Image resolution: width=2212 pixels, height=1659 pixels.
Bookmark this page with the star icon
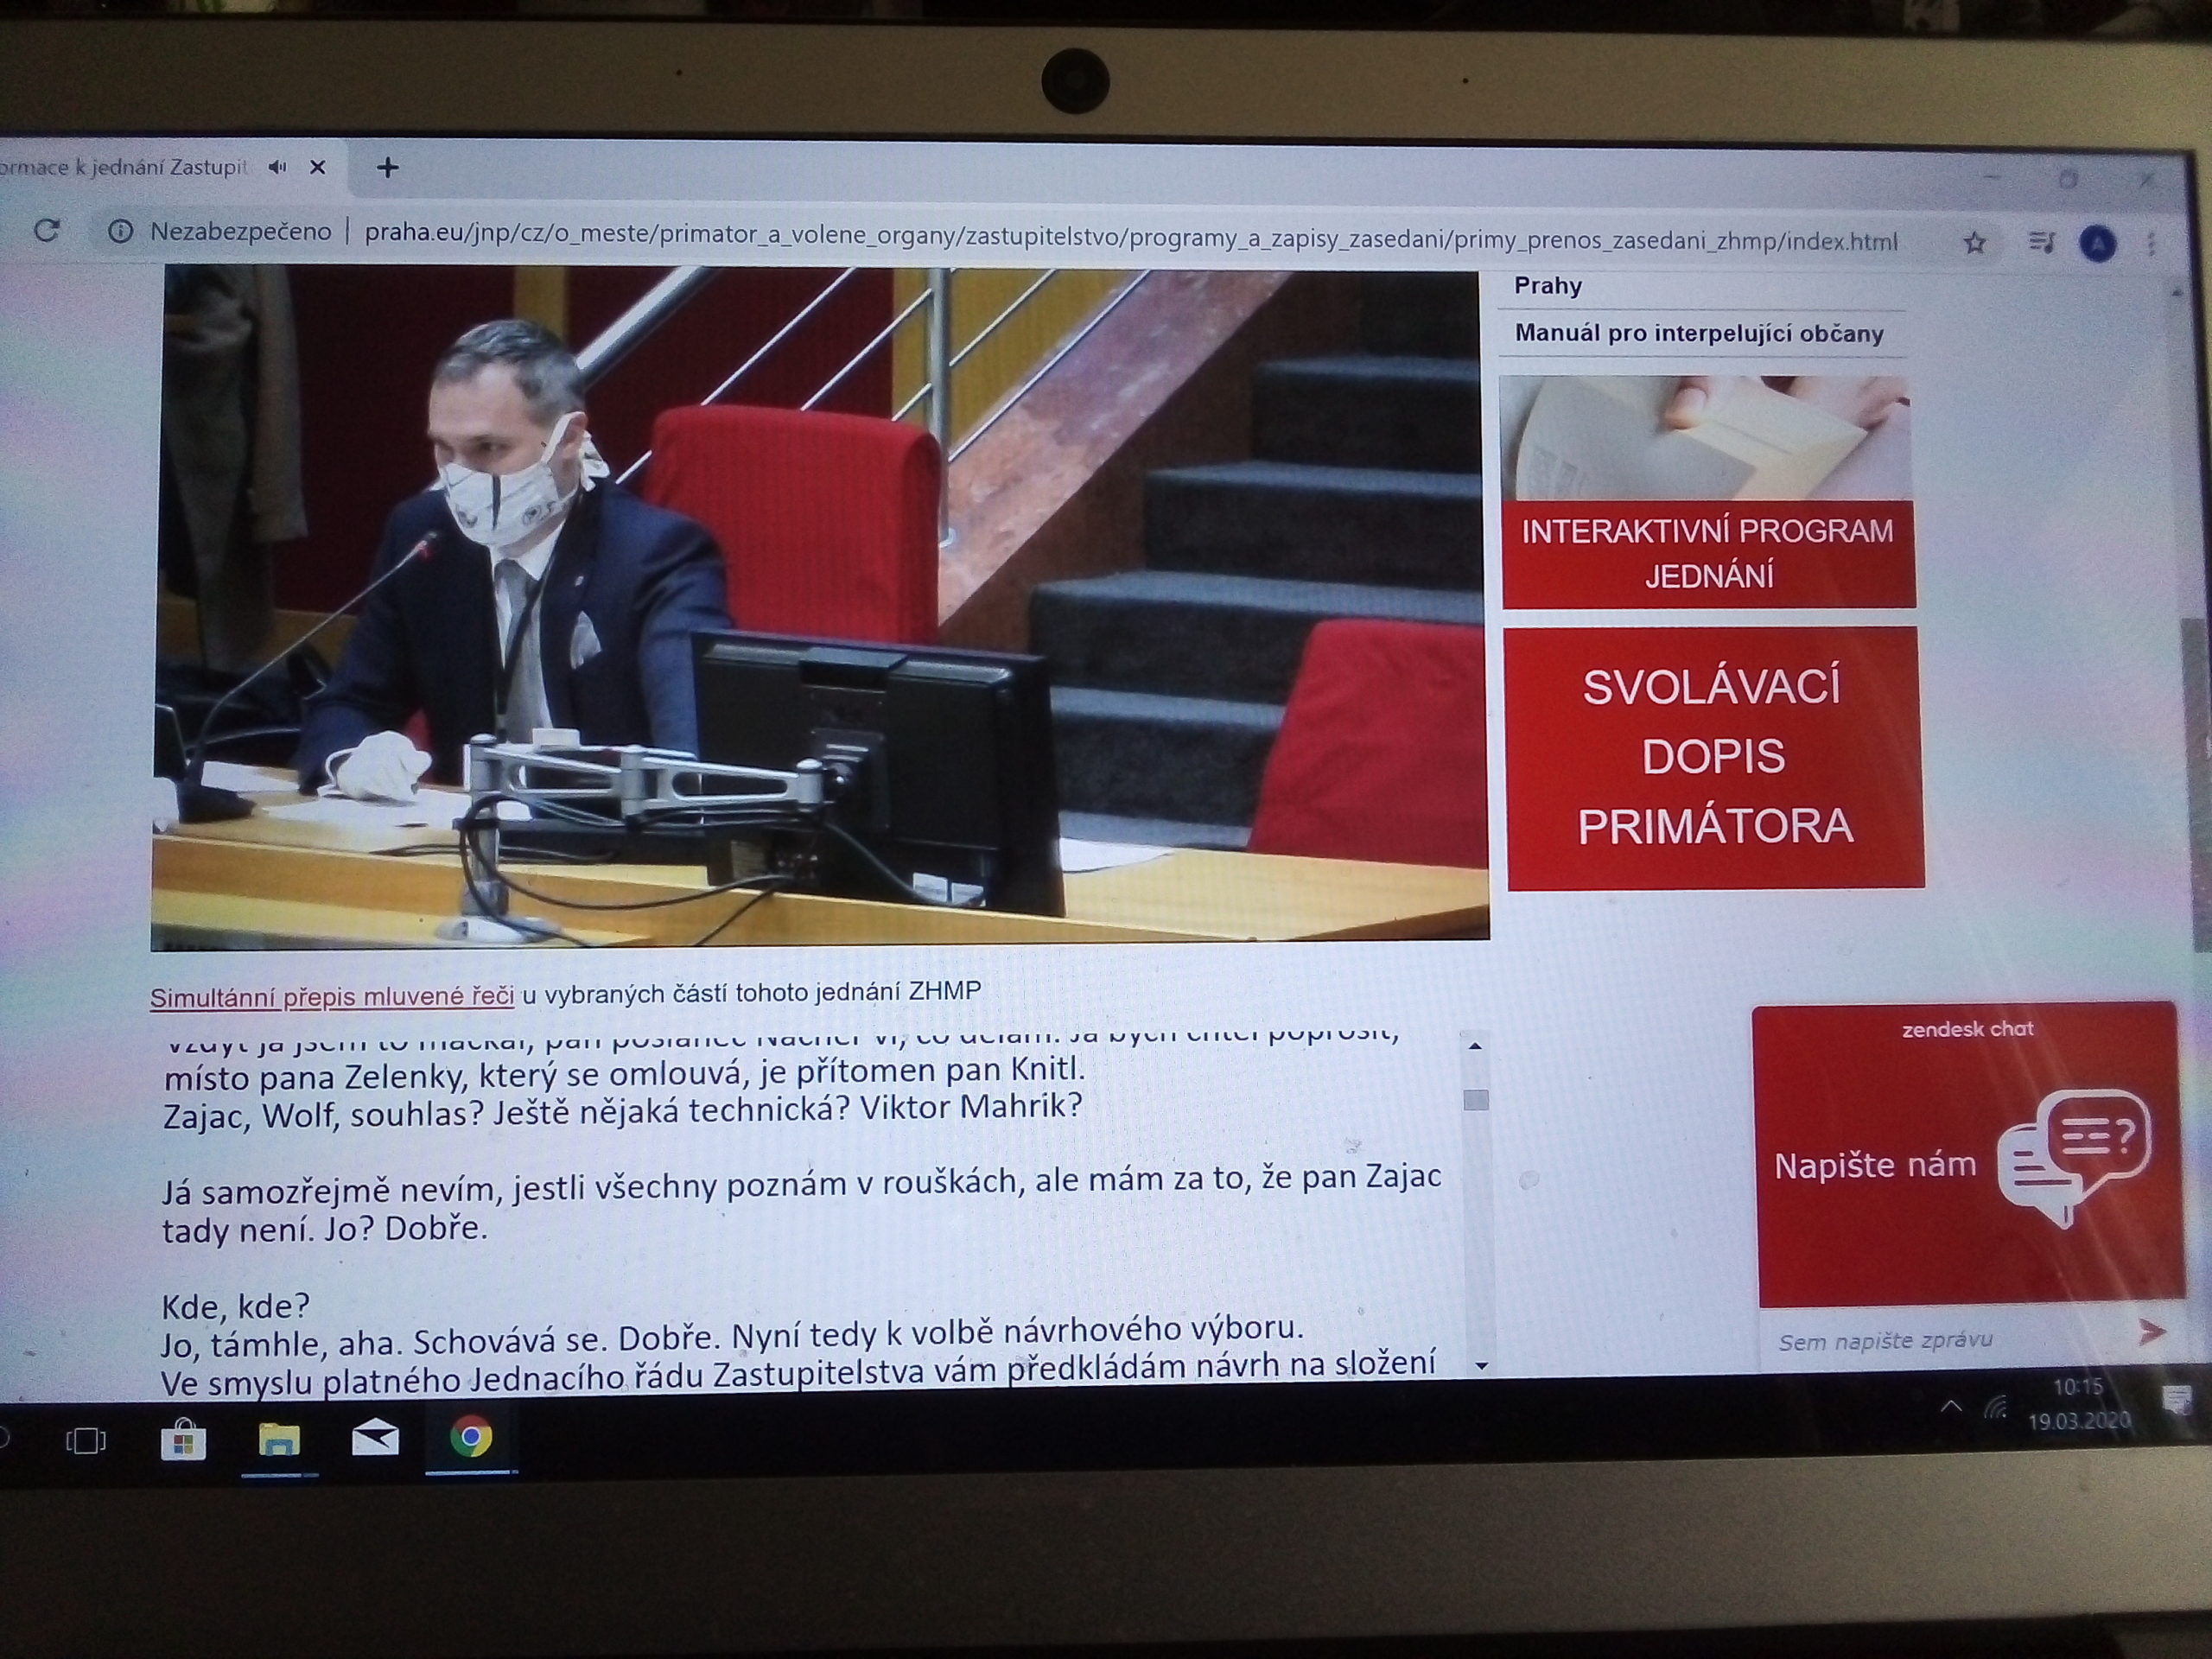[1975, 243]
